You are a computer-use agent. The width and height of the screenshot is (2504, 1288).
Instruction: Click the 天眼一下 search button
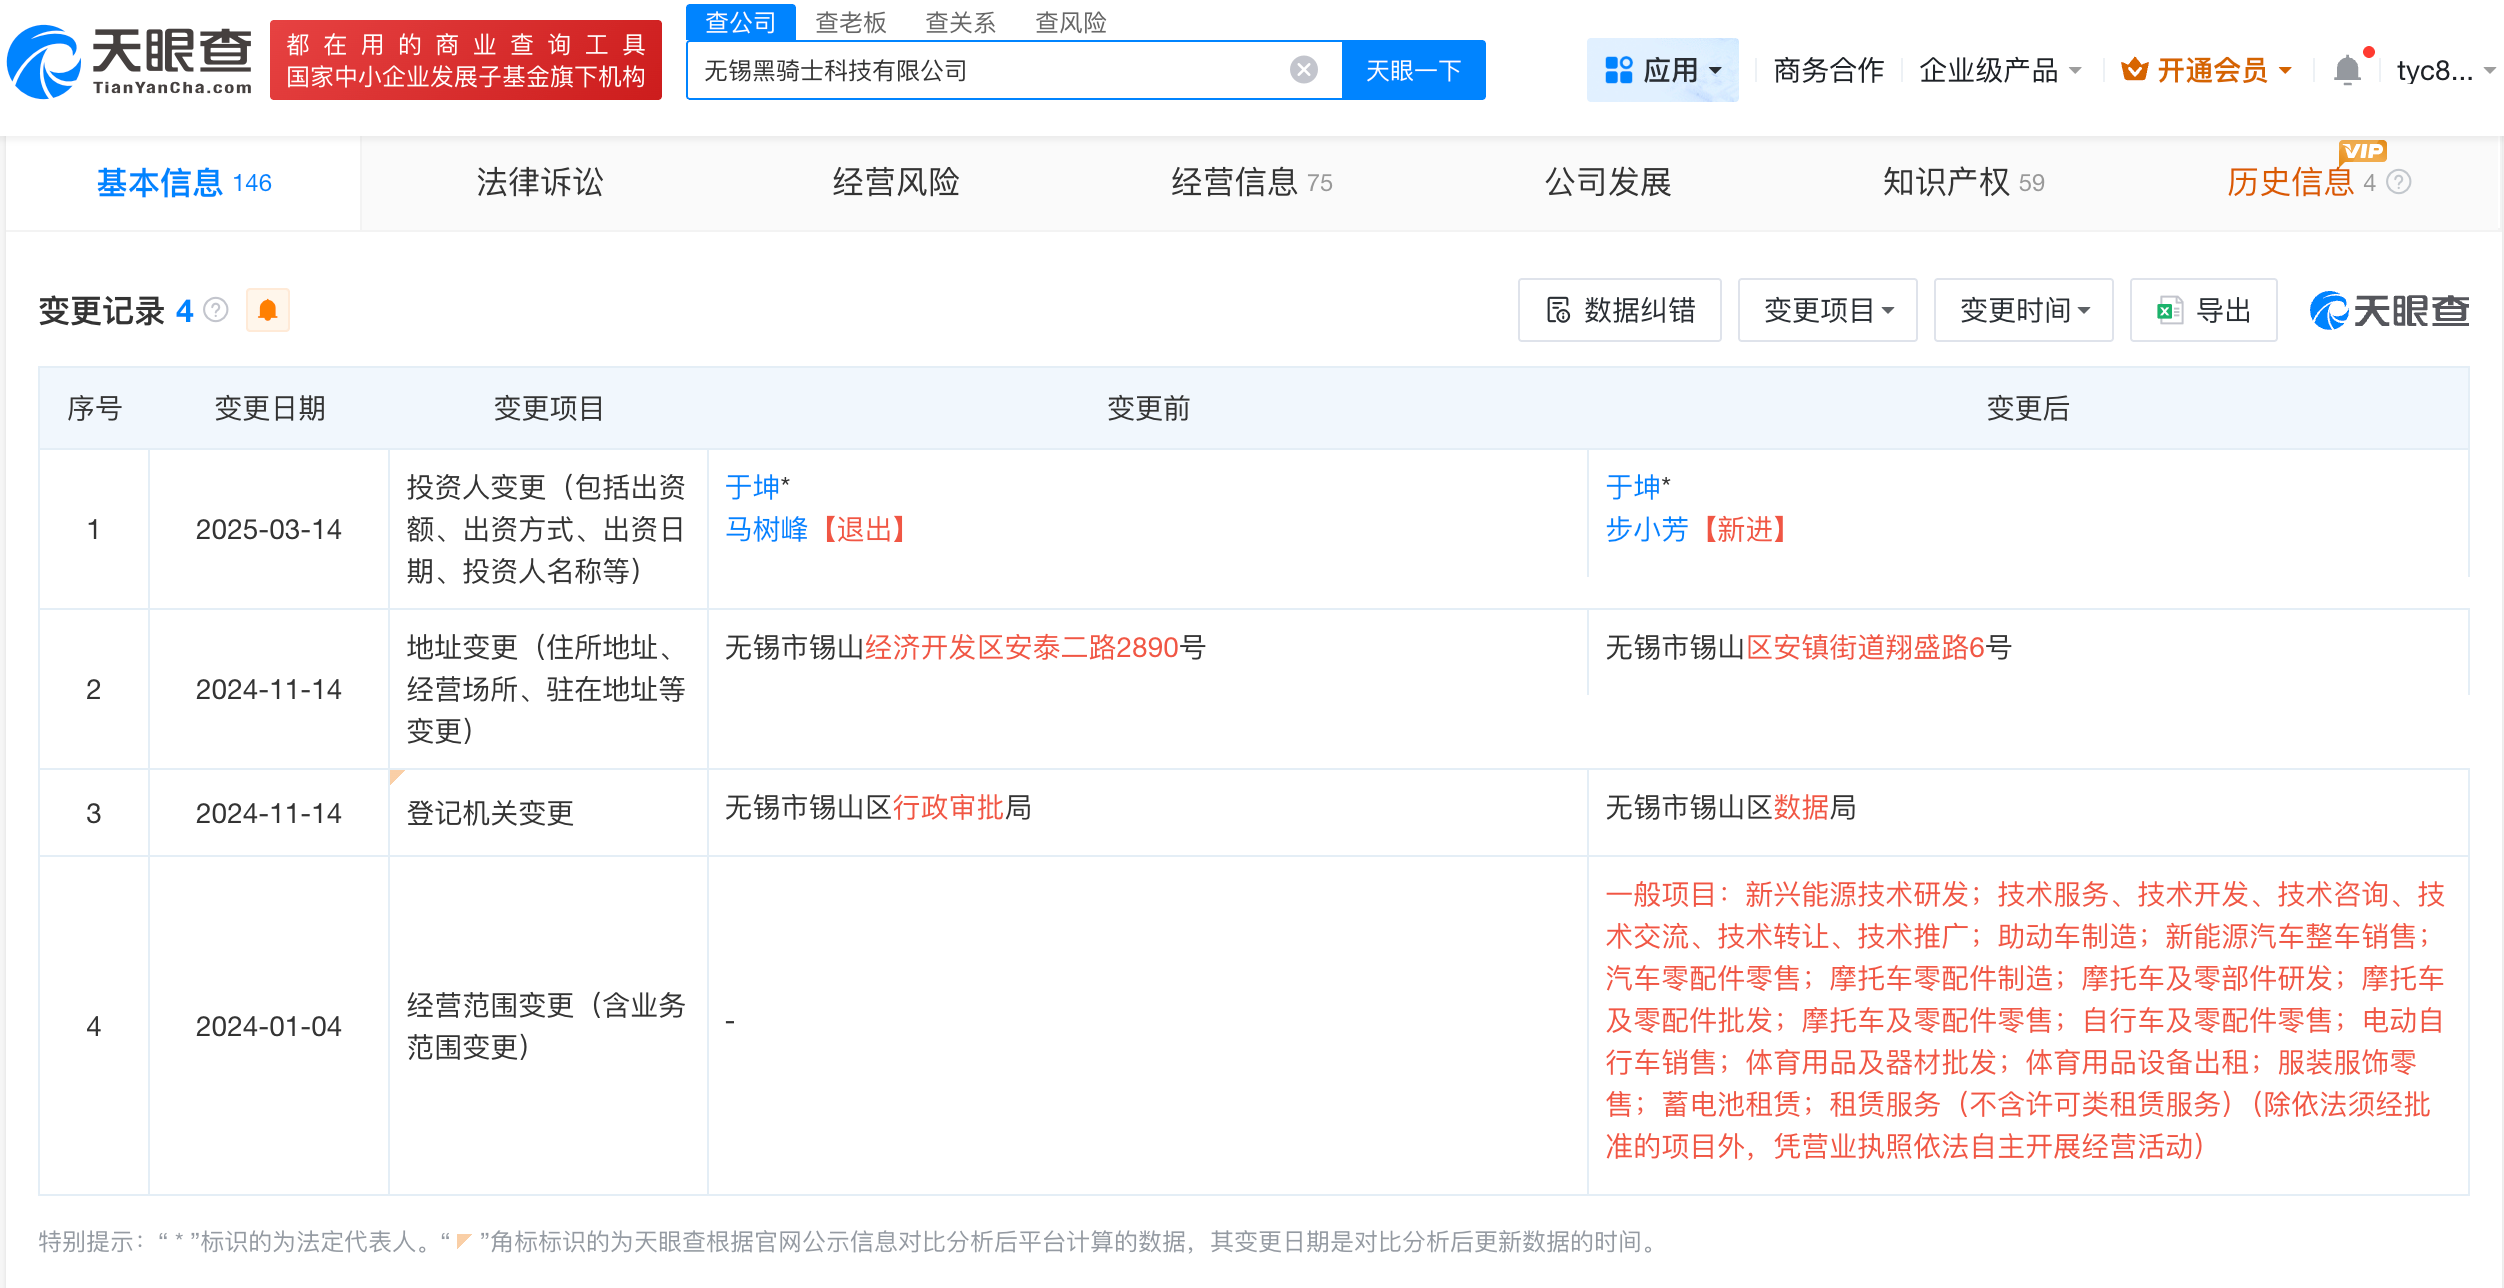1413,70
